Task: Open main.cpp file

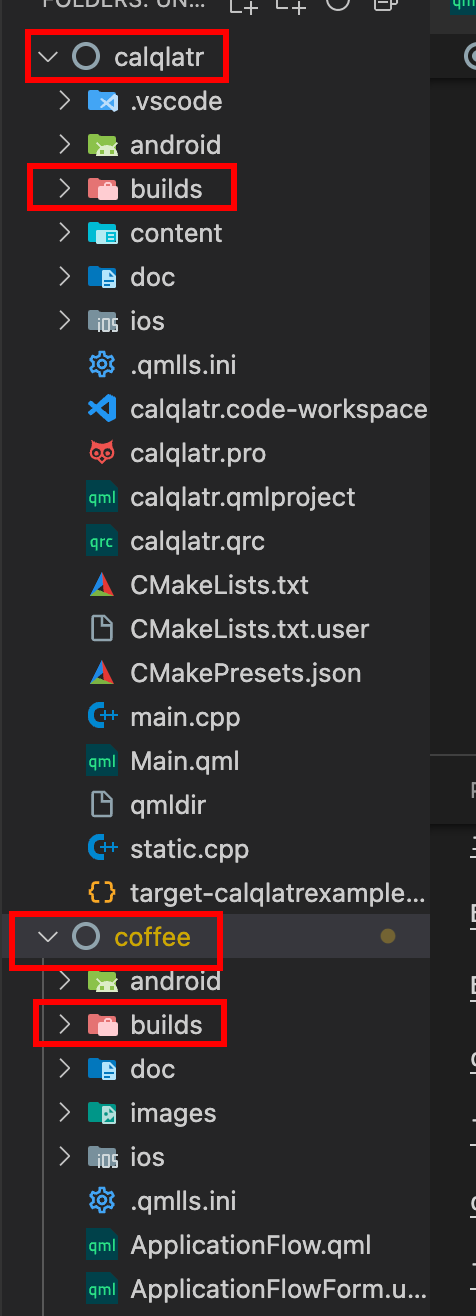Action: (x=185, y=717)
